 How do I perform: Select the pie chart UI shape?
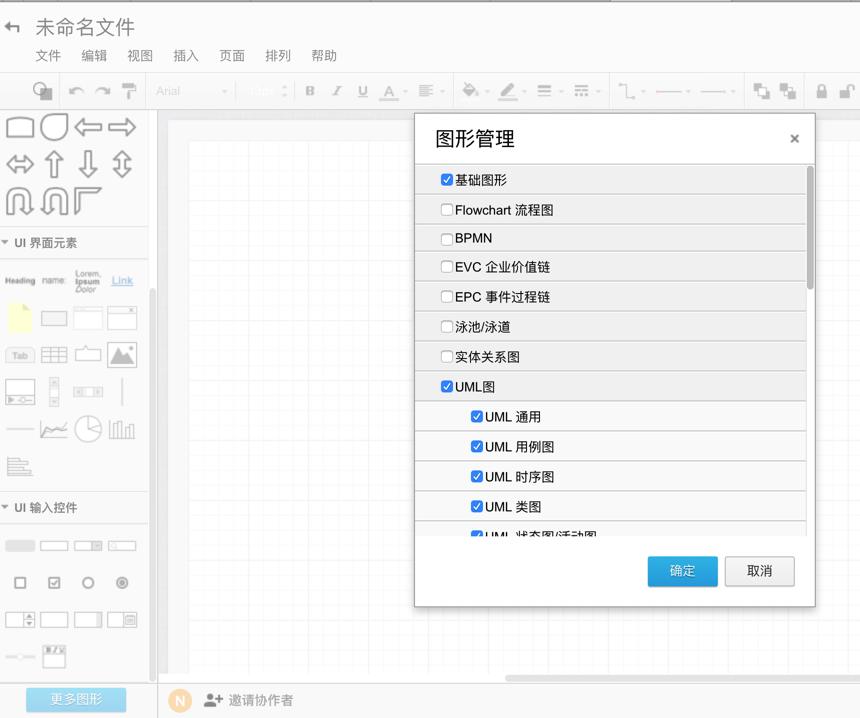pyautogui.click(x=88, y=428)
